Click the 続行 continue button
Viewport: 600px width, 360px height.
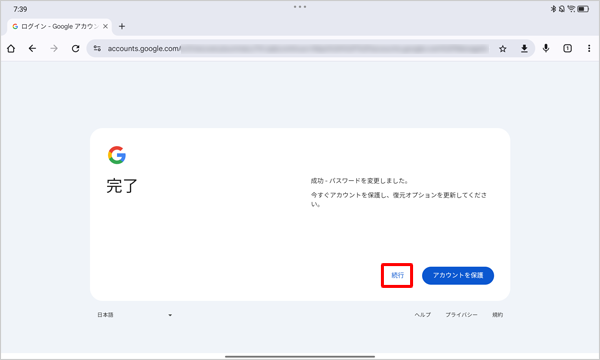(397, 275)
